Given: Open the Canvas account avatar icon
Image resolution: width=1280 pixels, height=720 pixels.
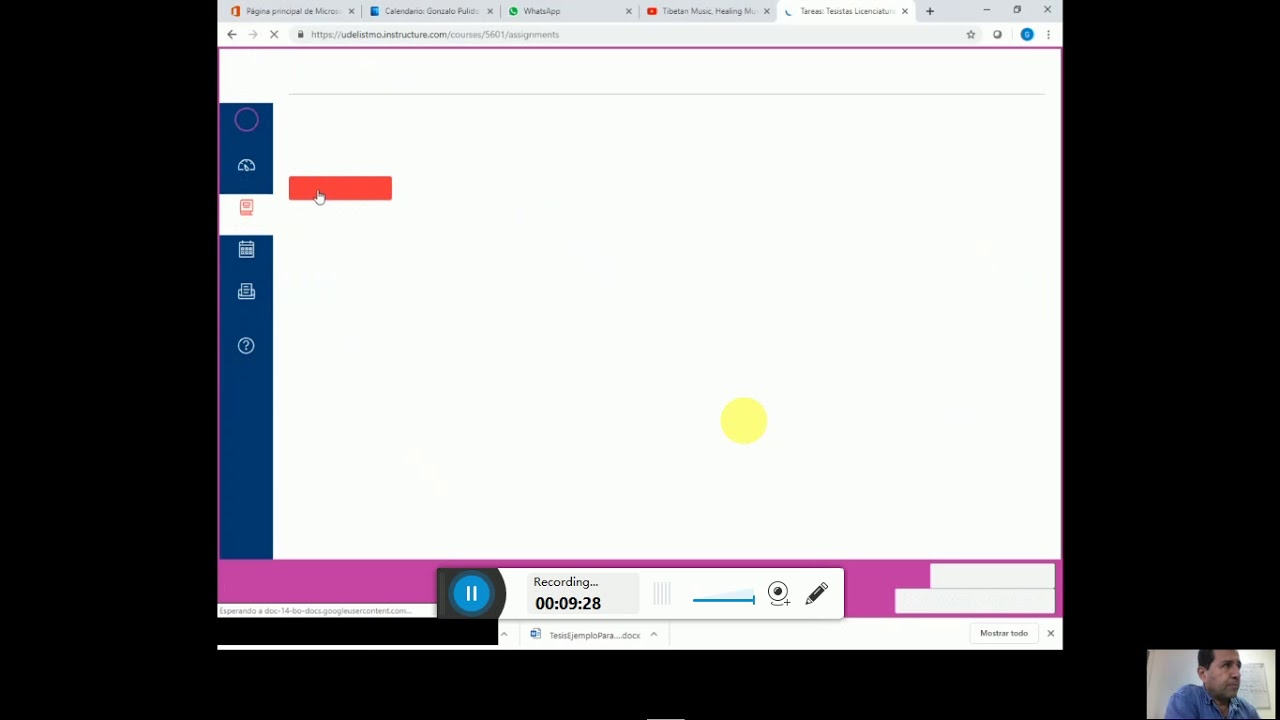Looking at the screenshot, I should (246, 120).
